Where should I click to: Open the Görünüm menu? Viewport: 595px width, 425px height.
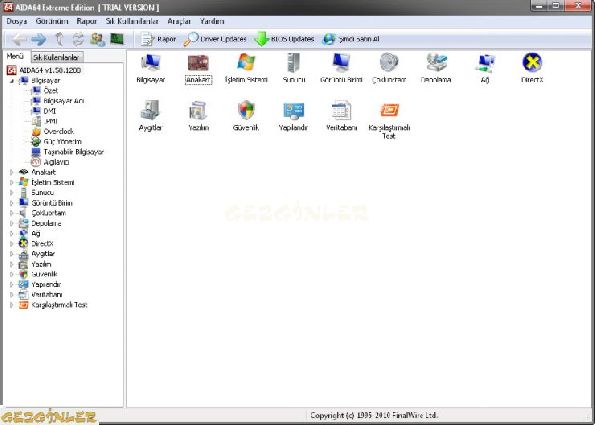tap(52, 22)
